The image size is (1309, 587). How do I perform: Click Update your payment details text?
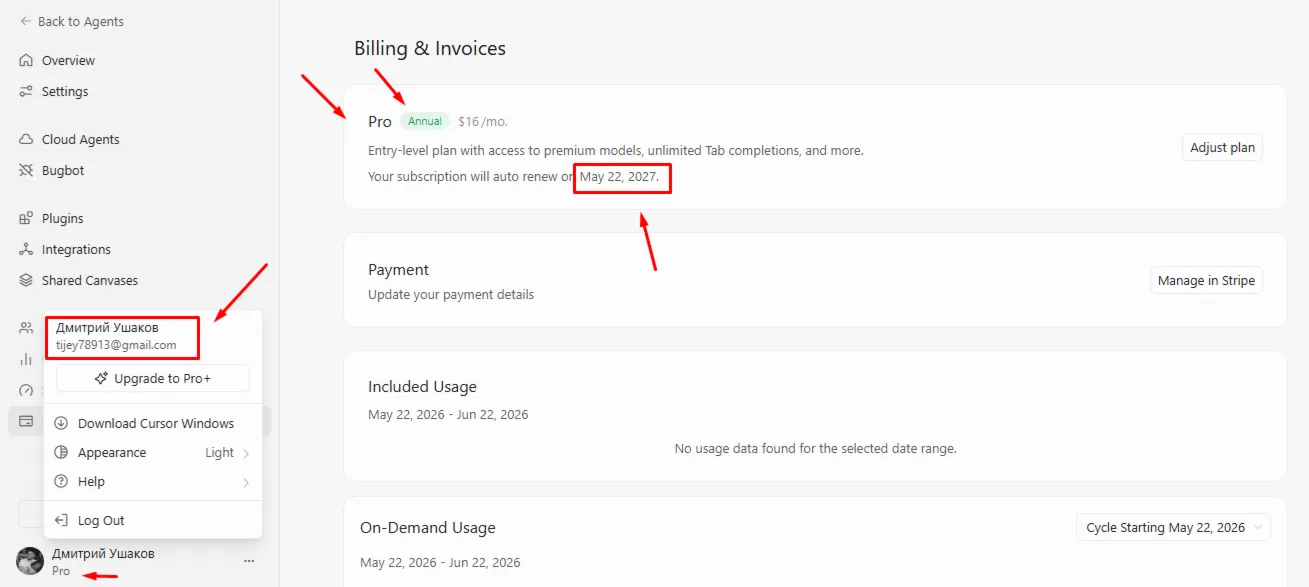click(451, 295)
